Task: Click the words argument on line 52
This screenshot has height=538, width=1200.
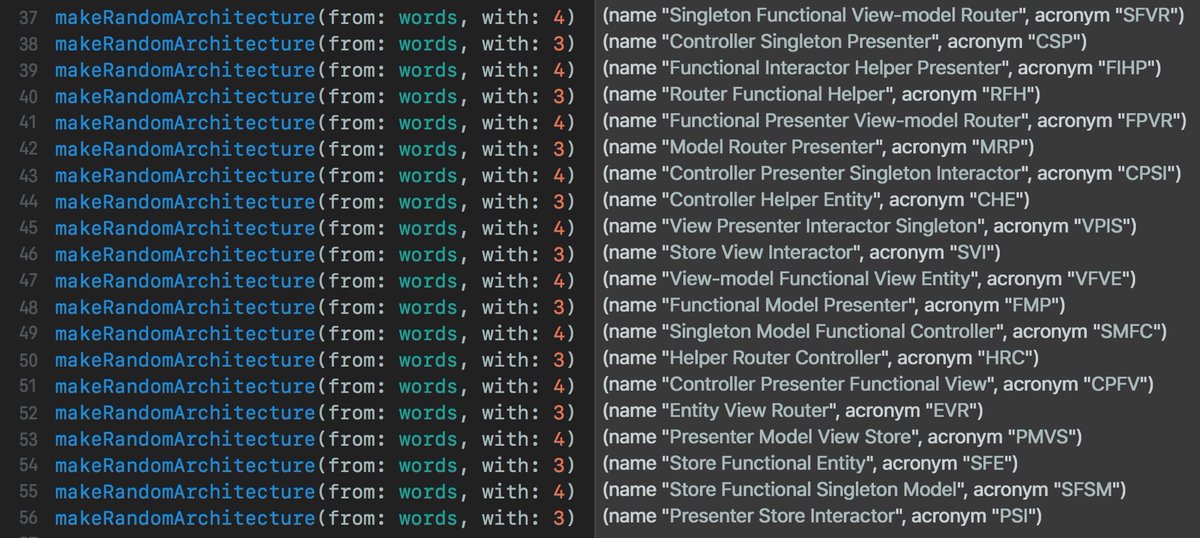Action: pos(428,413)
